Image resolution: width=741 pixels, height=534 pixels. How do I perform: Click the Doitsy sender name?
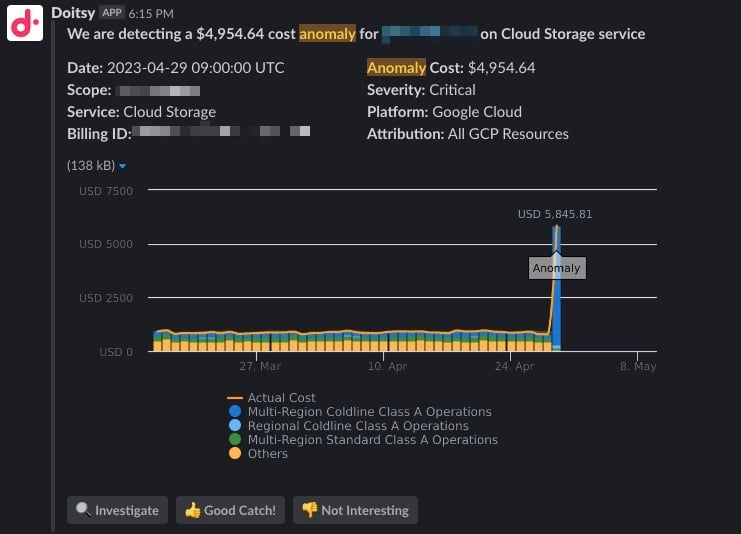[x=73, y=13]
